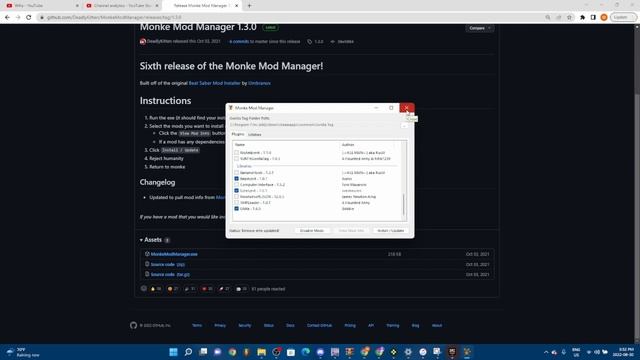Click the folder path browse button
This screenshot has width=640, height=360.
click(404, 125)
